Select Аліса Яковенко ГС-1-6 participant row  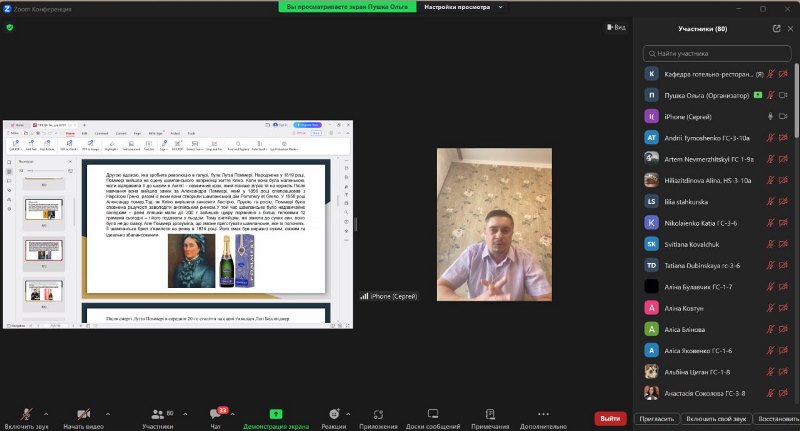pos(717,350)
